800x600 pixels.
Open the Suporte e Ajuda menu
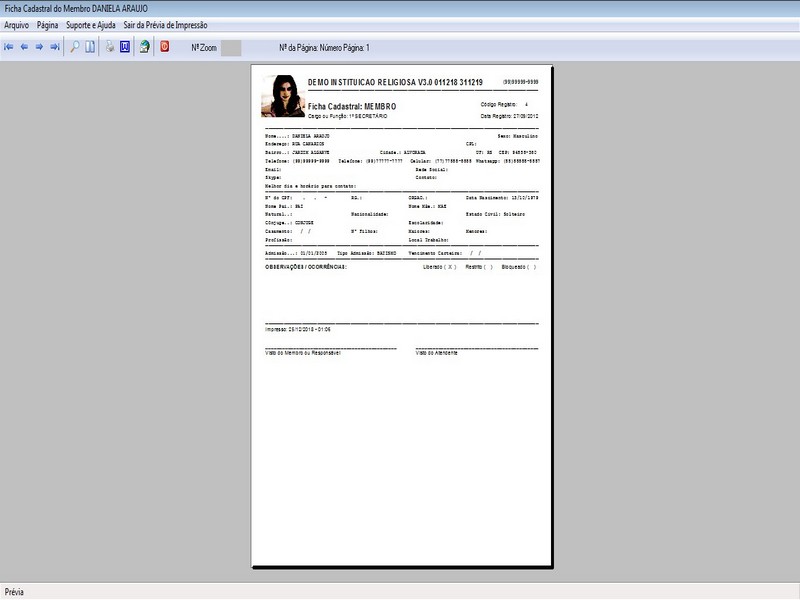[x=91, y=25]
